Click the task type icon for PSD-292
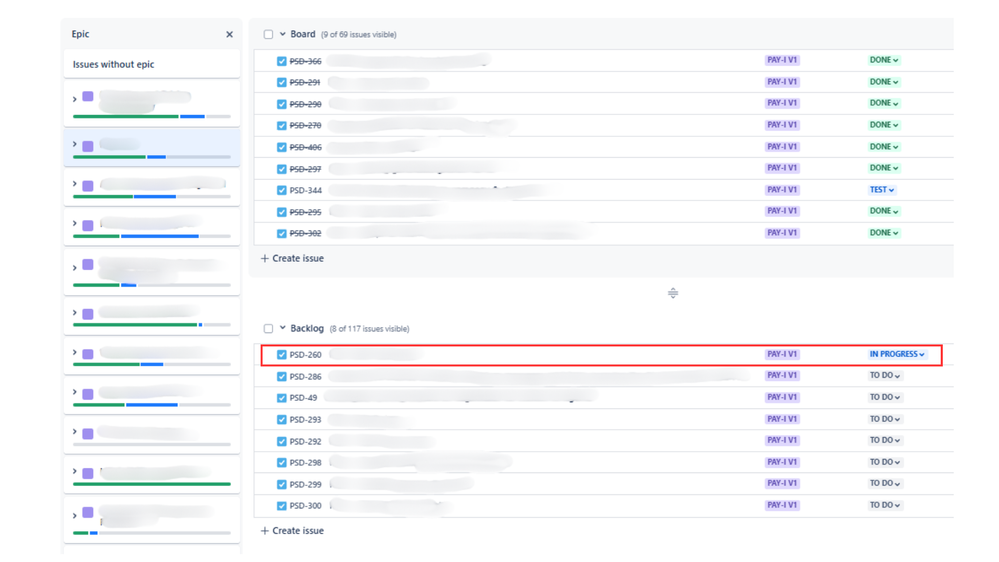The width and height of the screenshot is (999, 562). [282, 441]
